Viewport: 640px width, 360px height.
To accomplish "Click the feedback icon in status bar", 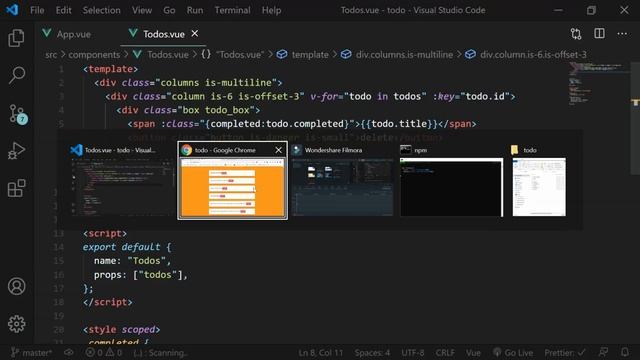I will click(603, 352).
